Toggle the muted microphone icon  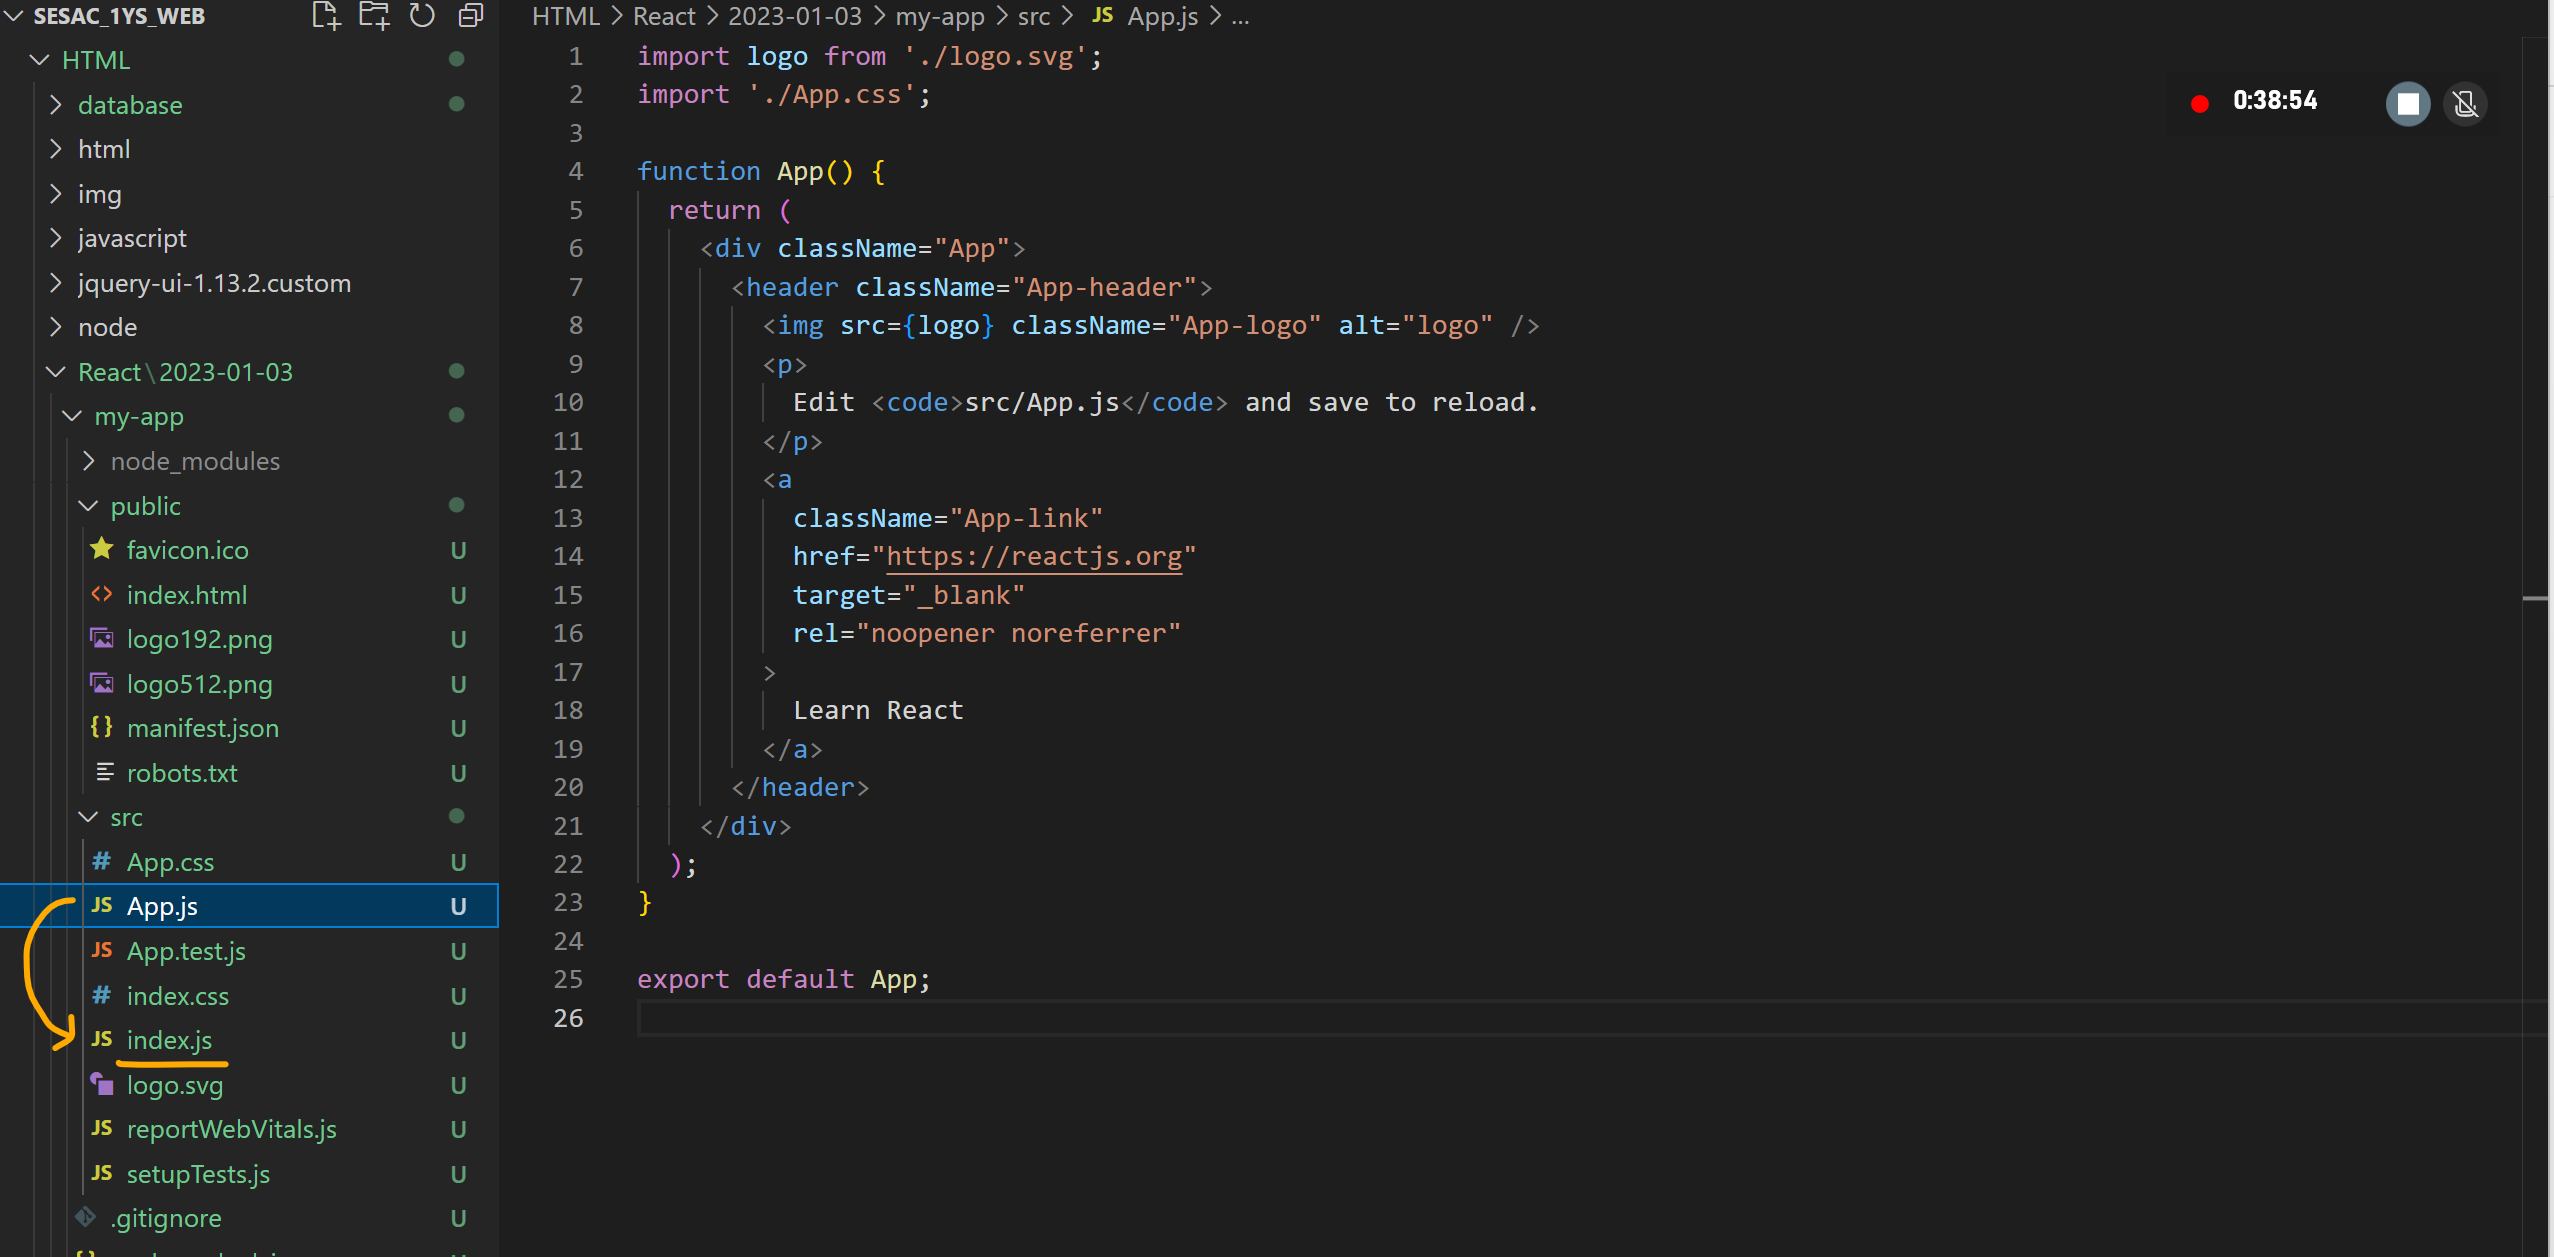tap(2465, 103)
